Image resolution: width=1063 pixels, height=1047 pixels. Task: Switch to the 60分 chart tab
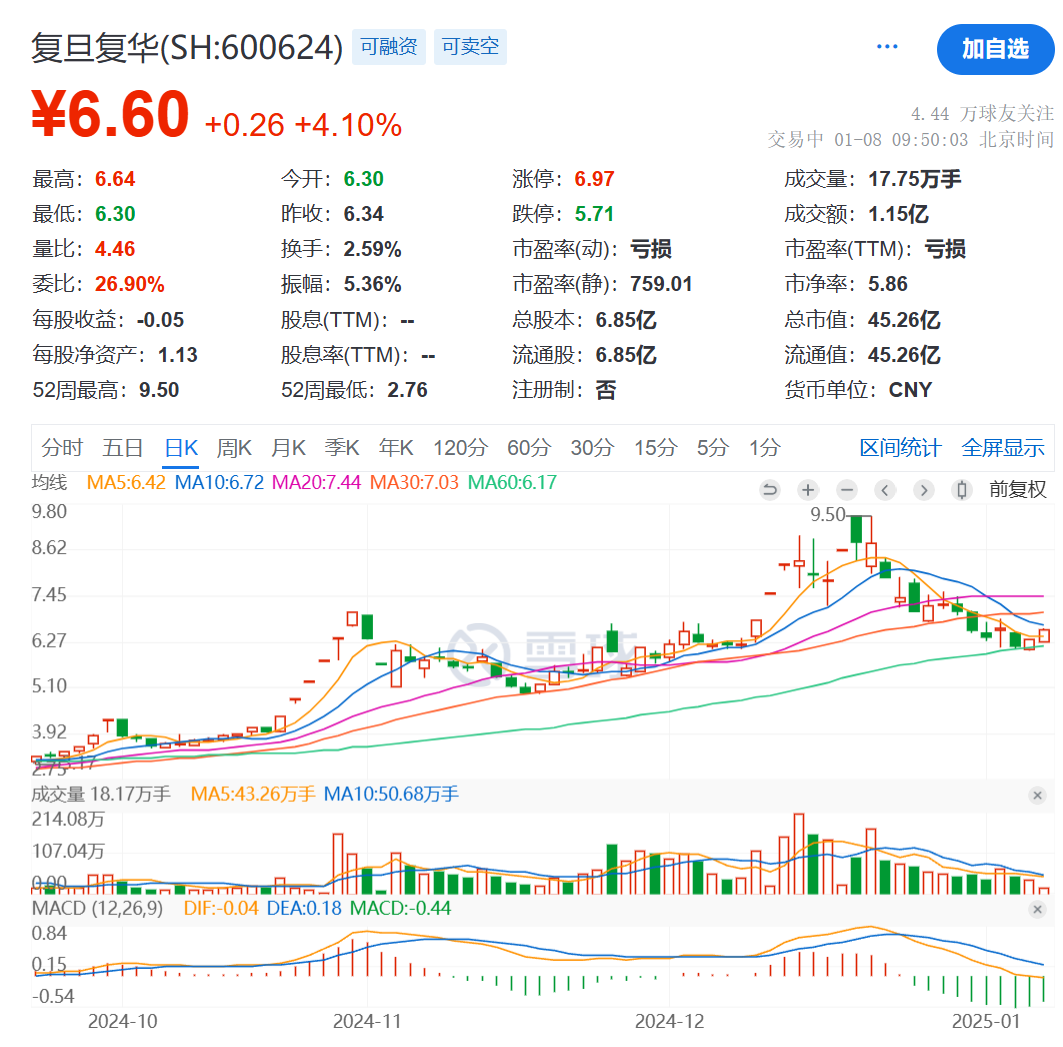coord(529,448)
